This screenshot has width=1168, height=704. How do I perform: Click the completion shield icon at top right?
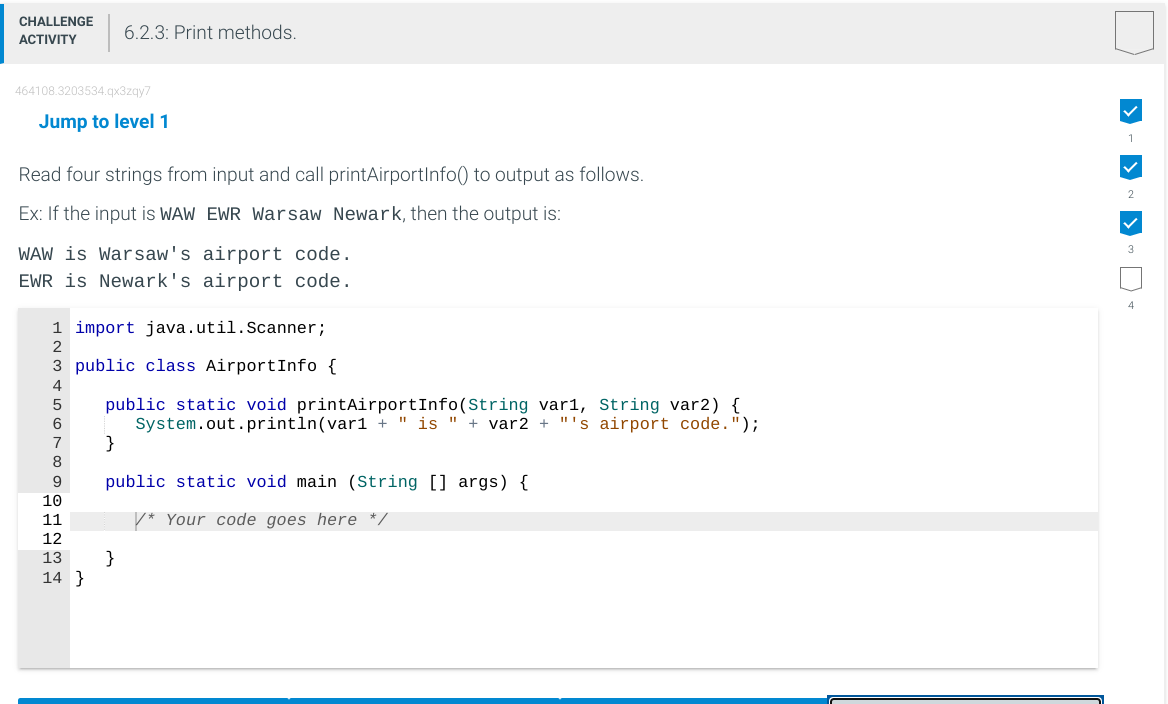click(x=1134, y=31)
